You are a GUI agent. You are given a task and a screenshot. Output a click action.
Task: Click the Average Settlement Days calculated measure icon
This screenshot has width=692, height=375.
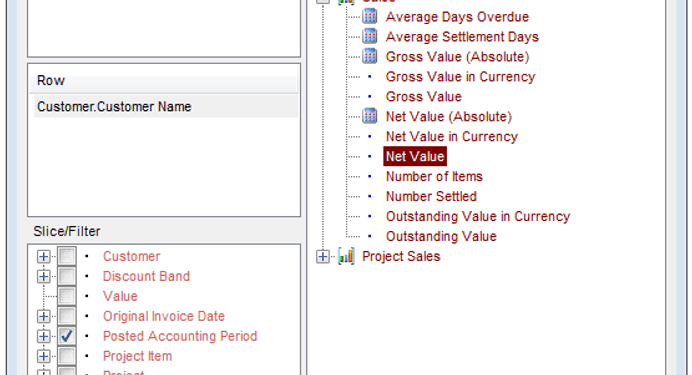click(x=370, y=37)
